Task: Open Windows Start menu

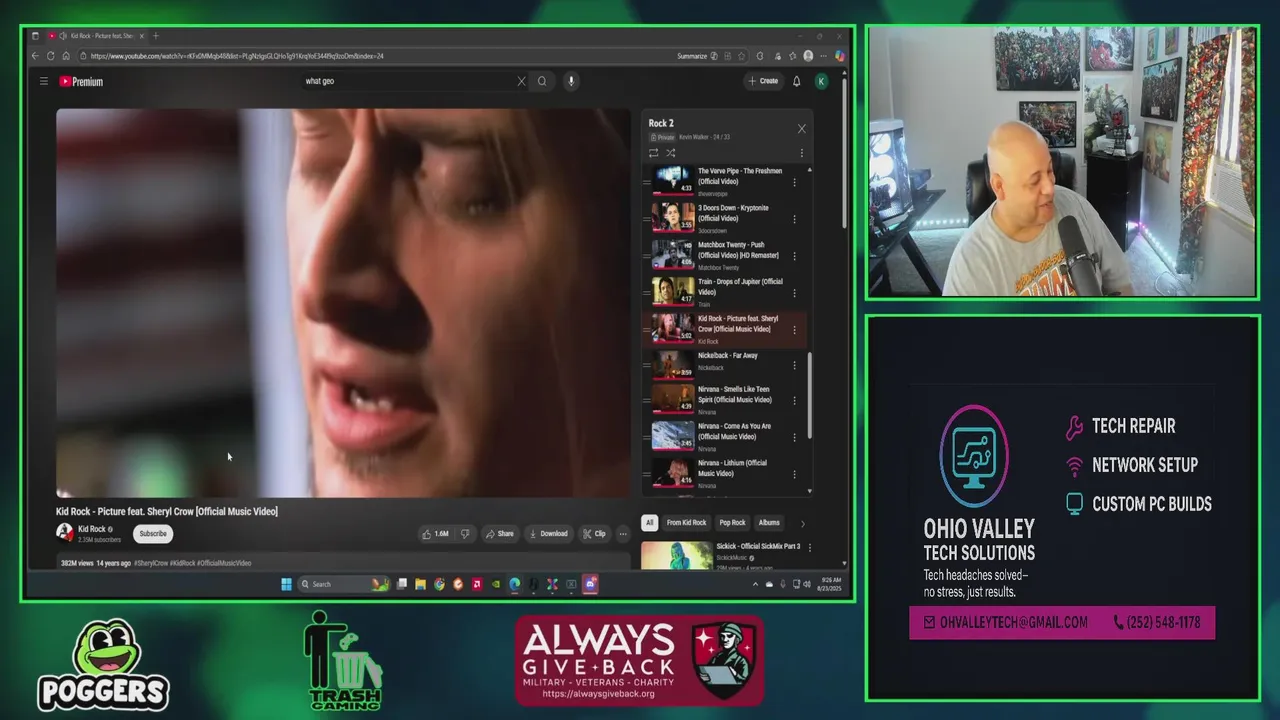Action: click(x=286, y=584)
